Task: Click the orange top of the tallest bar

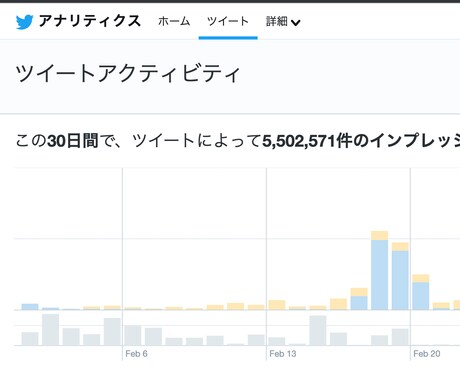Action: (x=380, y=235)
